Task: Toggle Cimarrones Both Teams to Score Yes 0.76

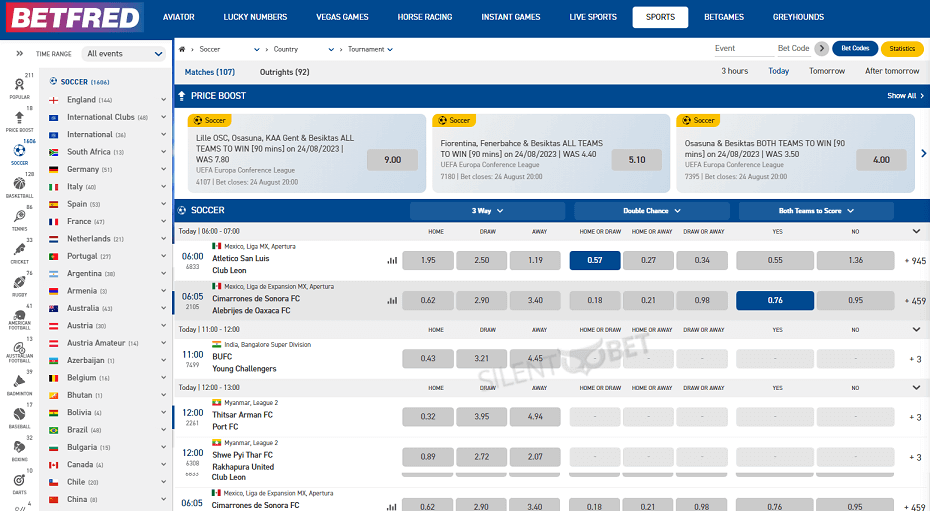Action: click(775, 301)
